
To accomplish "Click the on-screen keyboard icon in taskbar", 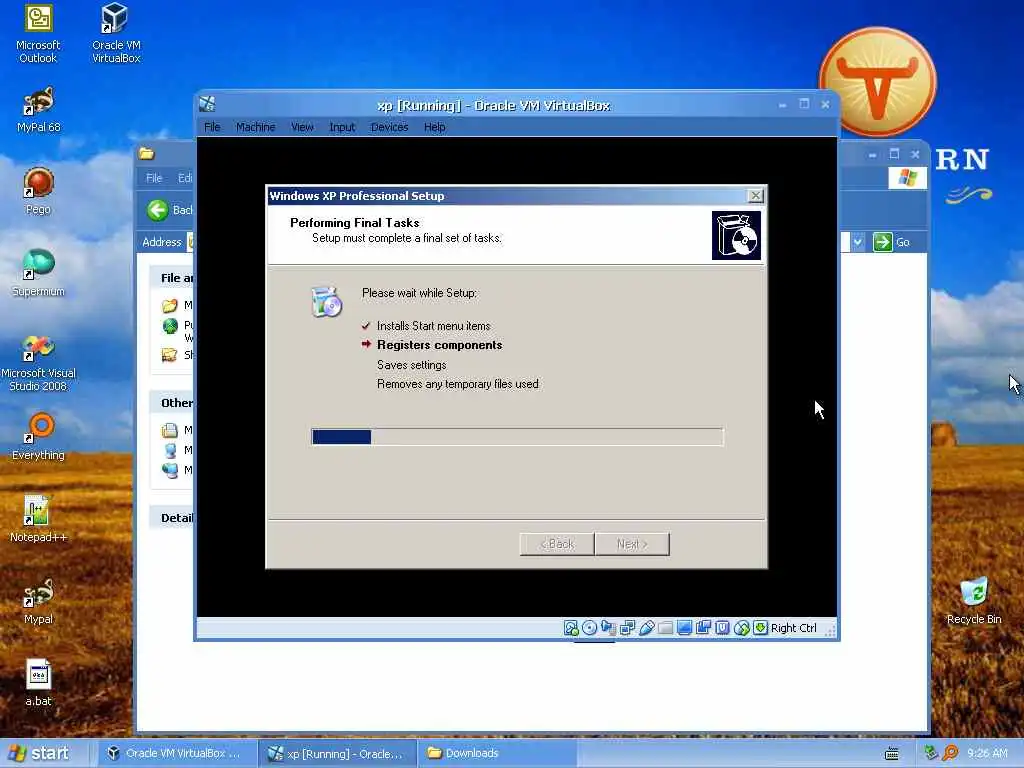I will pyautogui.click(x=891, y=754).
